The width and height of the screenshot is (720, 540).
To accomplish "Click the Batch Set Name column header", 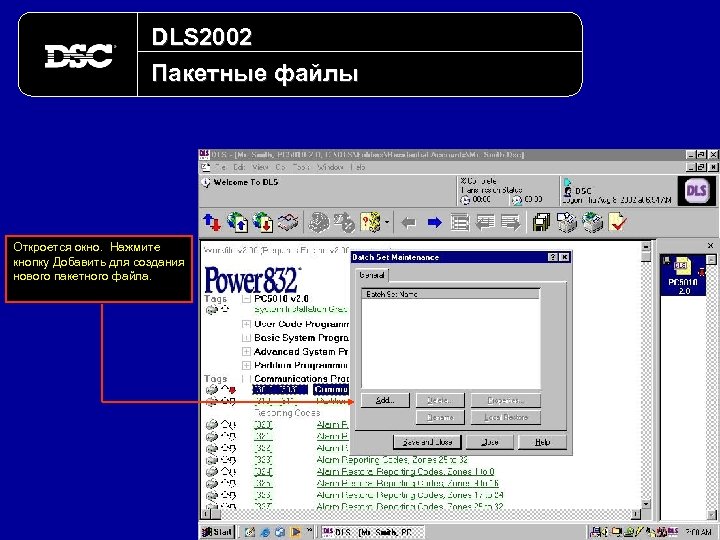I will (x=450, y=294).
